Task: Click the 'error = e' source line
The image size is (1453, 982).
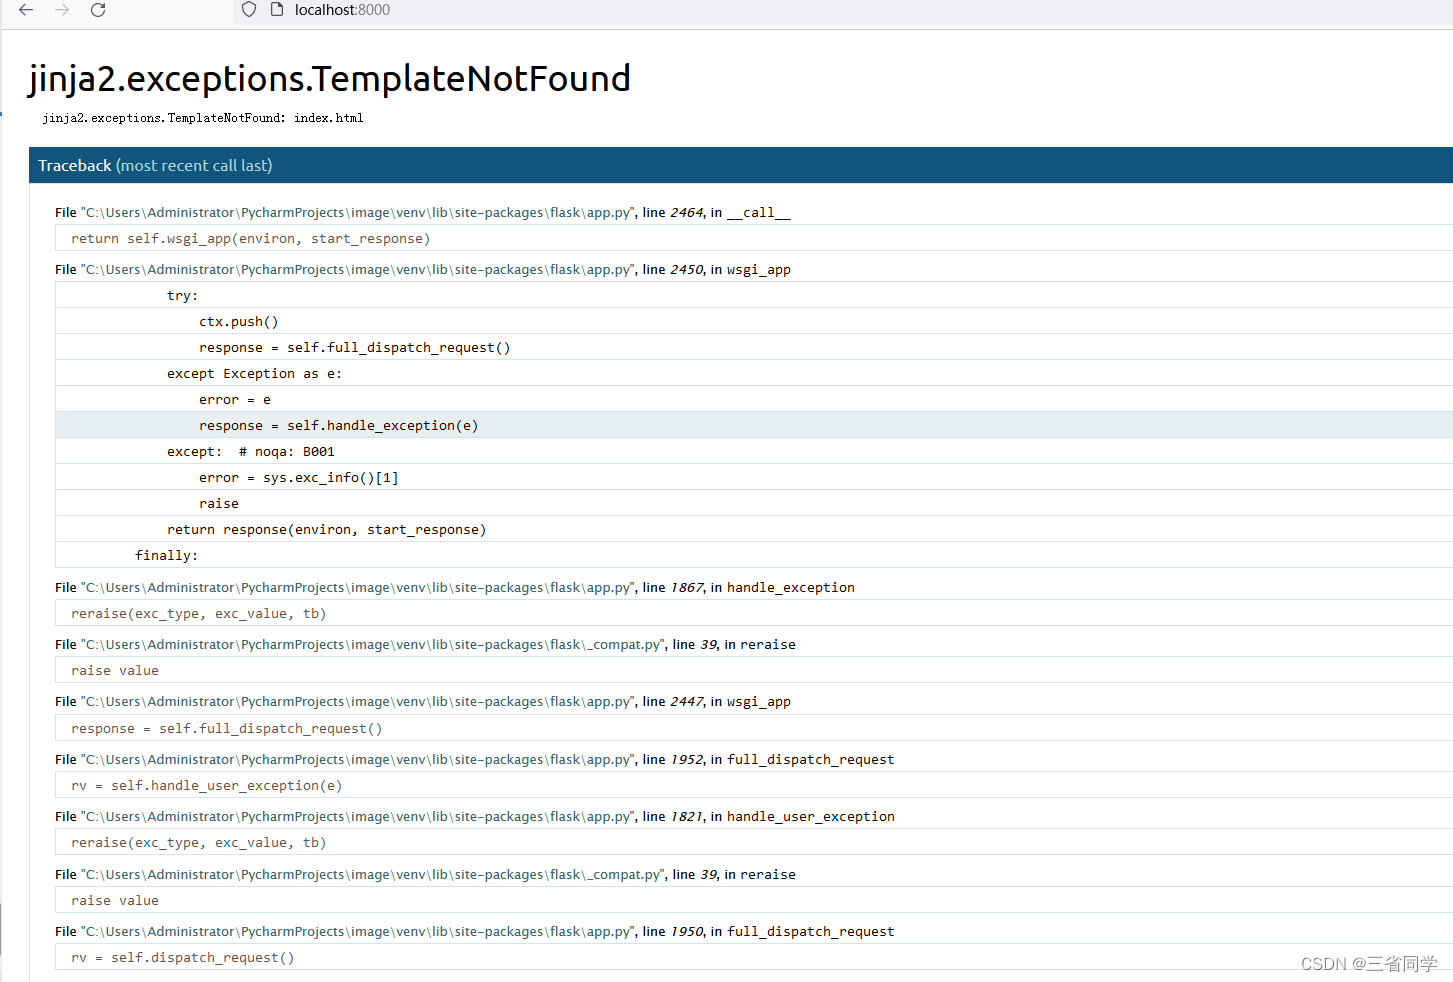Action: pos(754,399)
